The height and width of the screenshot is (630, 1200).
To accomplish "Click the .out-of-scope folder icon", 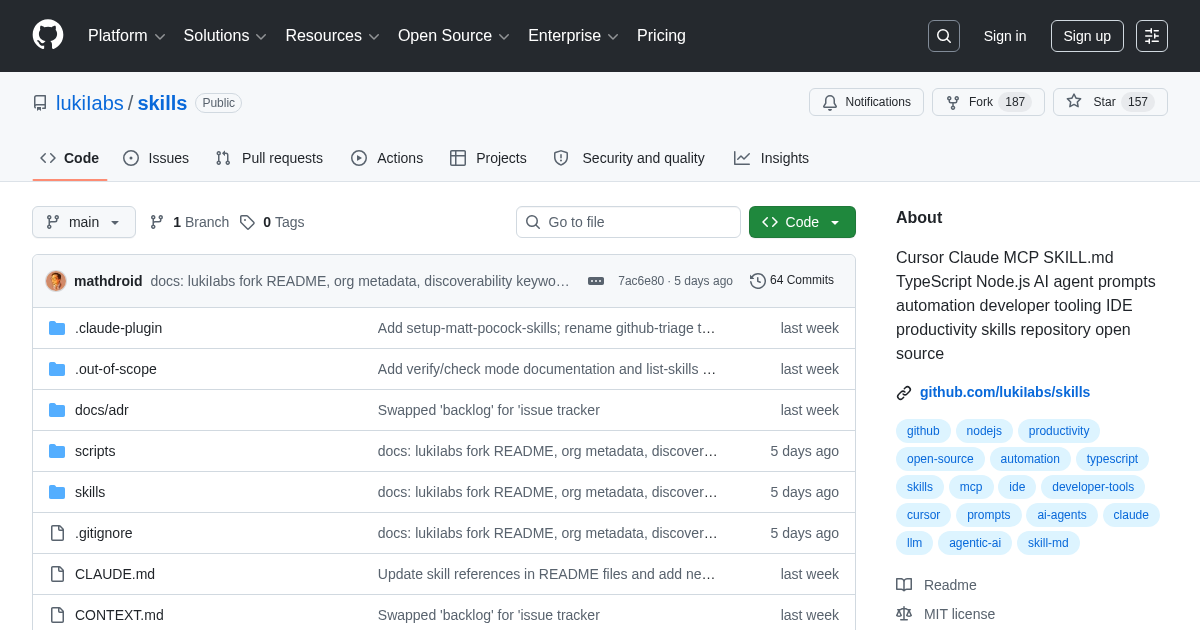I will 57,369.
